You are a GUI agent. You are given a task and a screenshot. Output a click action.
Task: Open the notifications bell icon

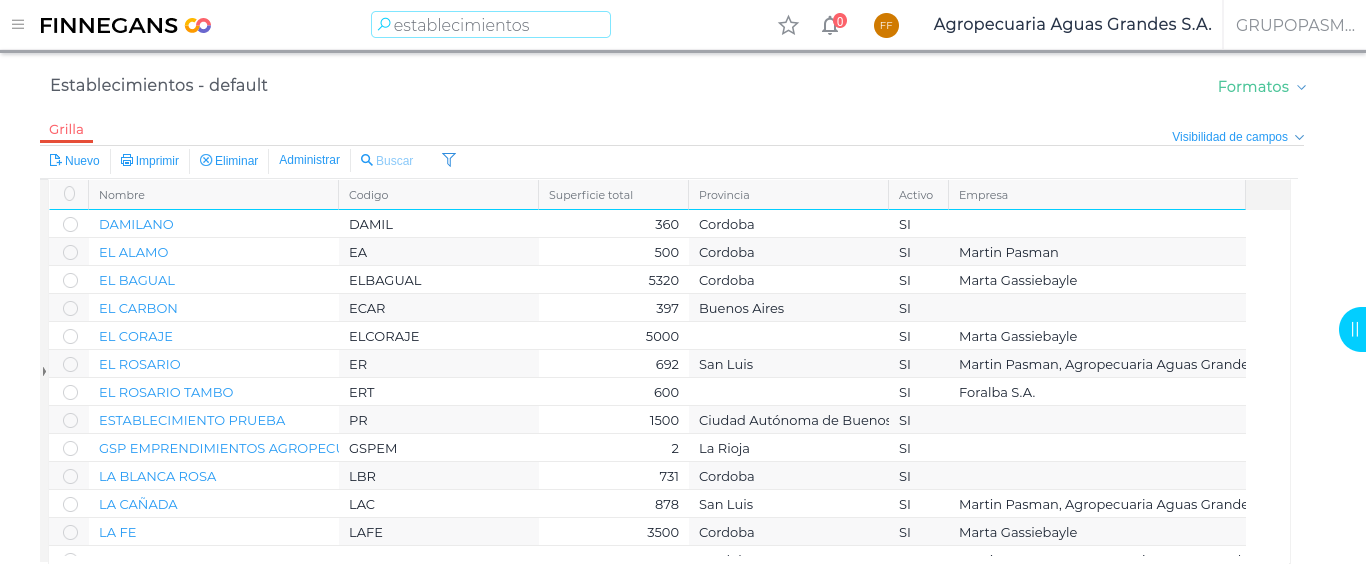(830, 26)
